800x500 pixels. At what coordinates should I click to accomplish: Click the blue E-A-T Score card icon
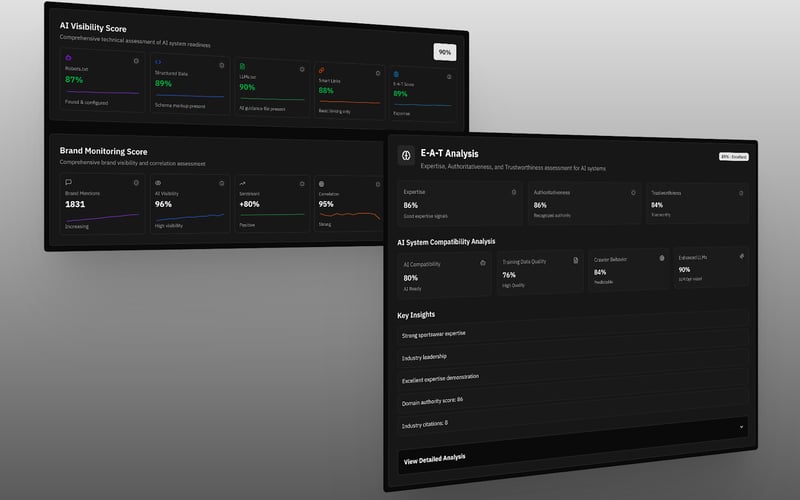(x=396, y=74)
